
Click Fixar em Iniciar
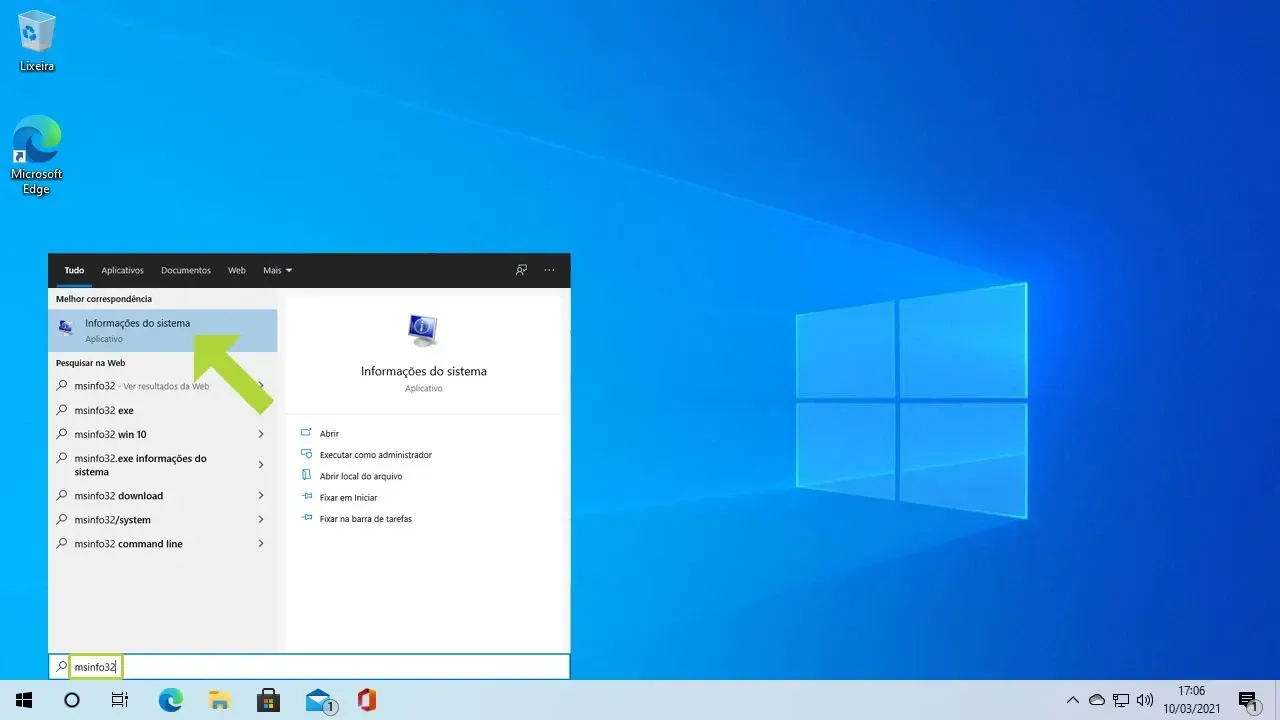348,497
